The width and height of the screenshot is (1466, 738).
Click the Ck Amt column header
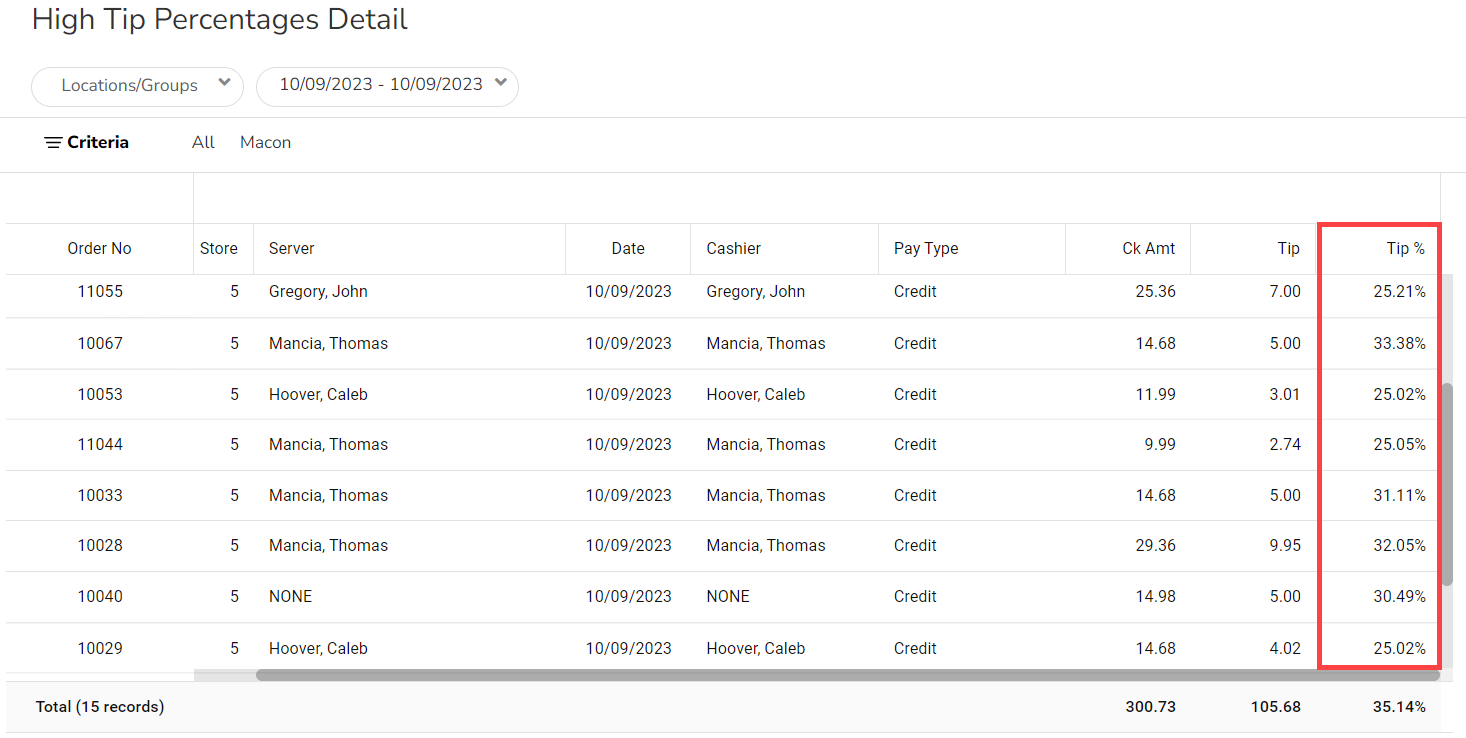coord(1148,249)
